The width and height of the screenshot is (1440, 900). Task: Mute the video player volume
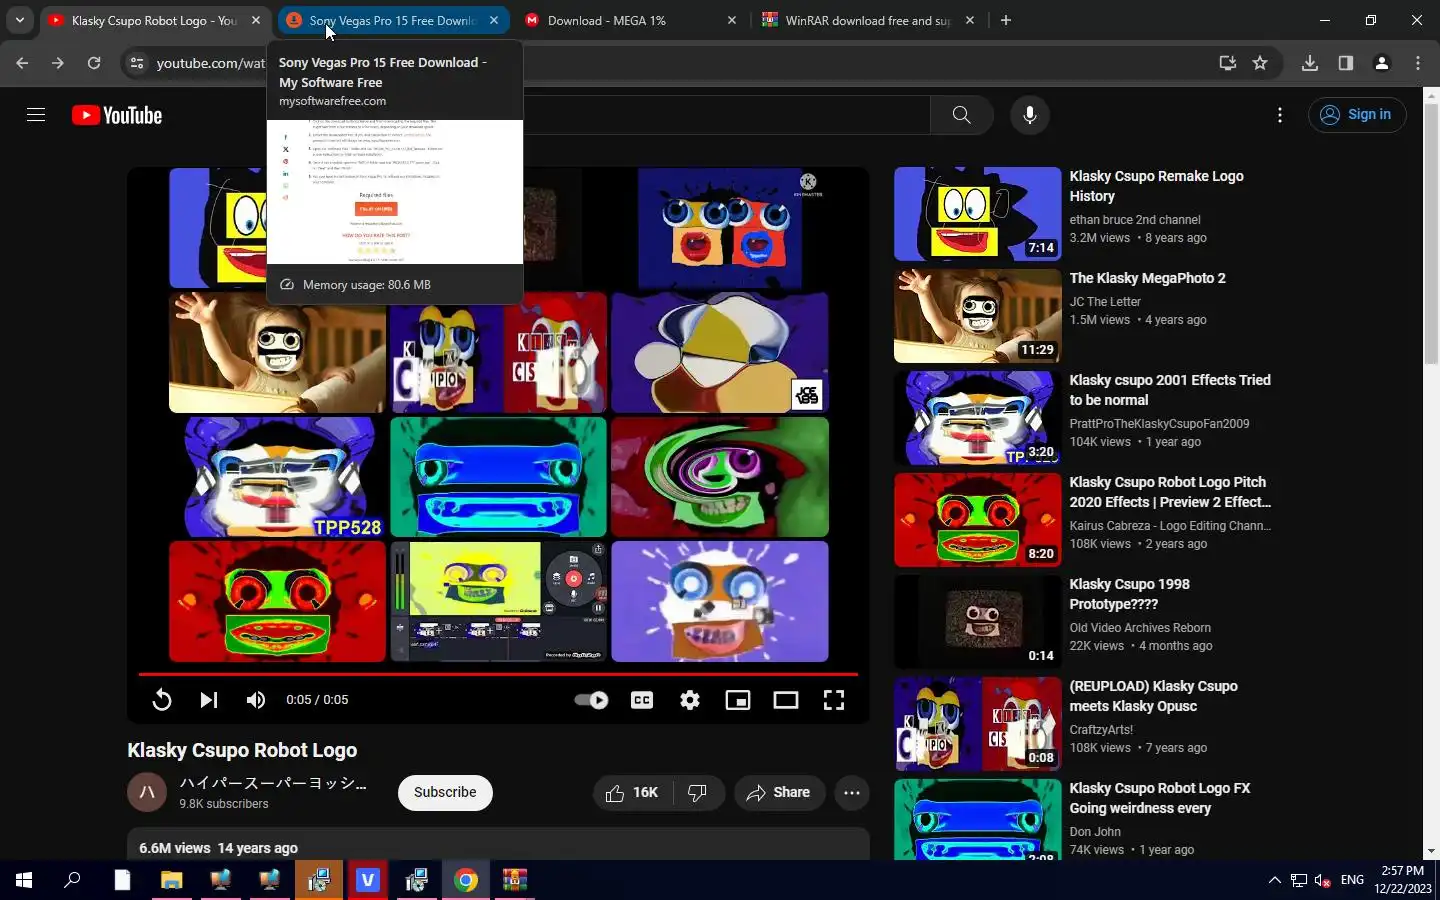256,700
